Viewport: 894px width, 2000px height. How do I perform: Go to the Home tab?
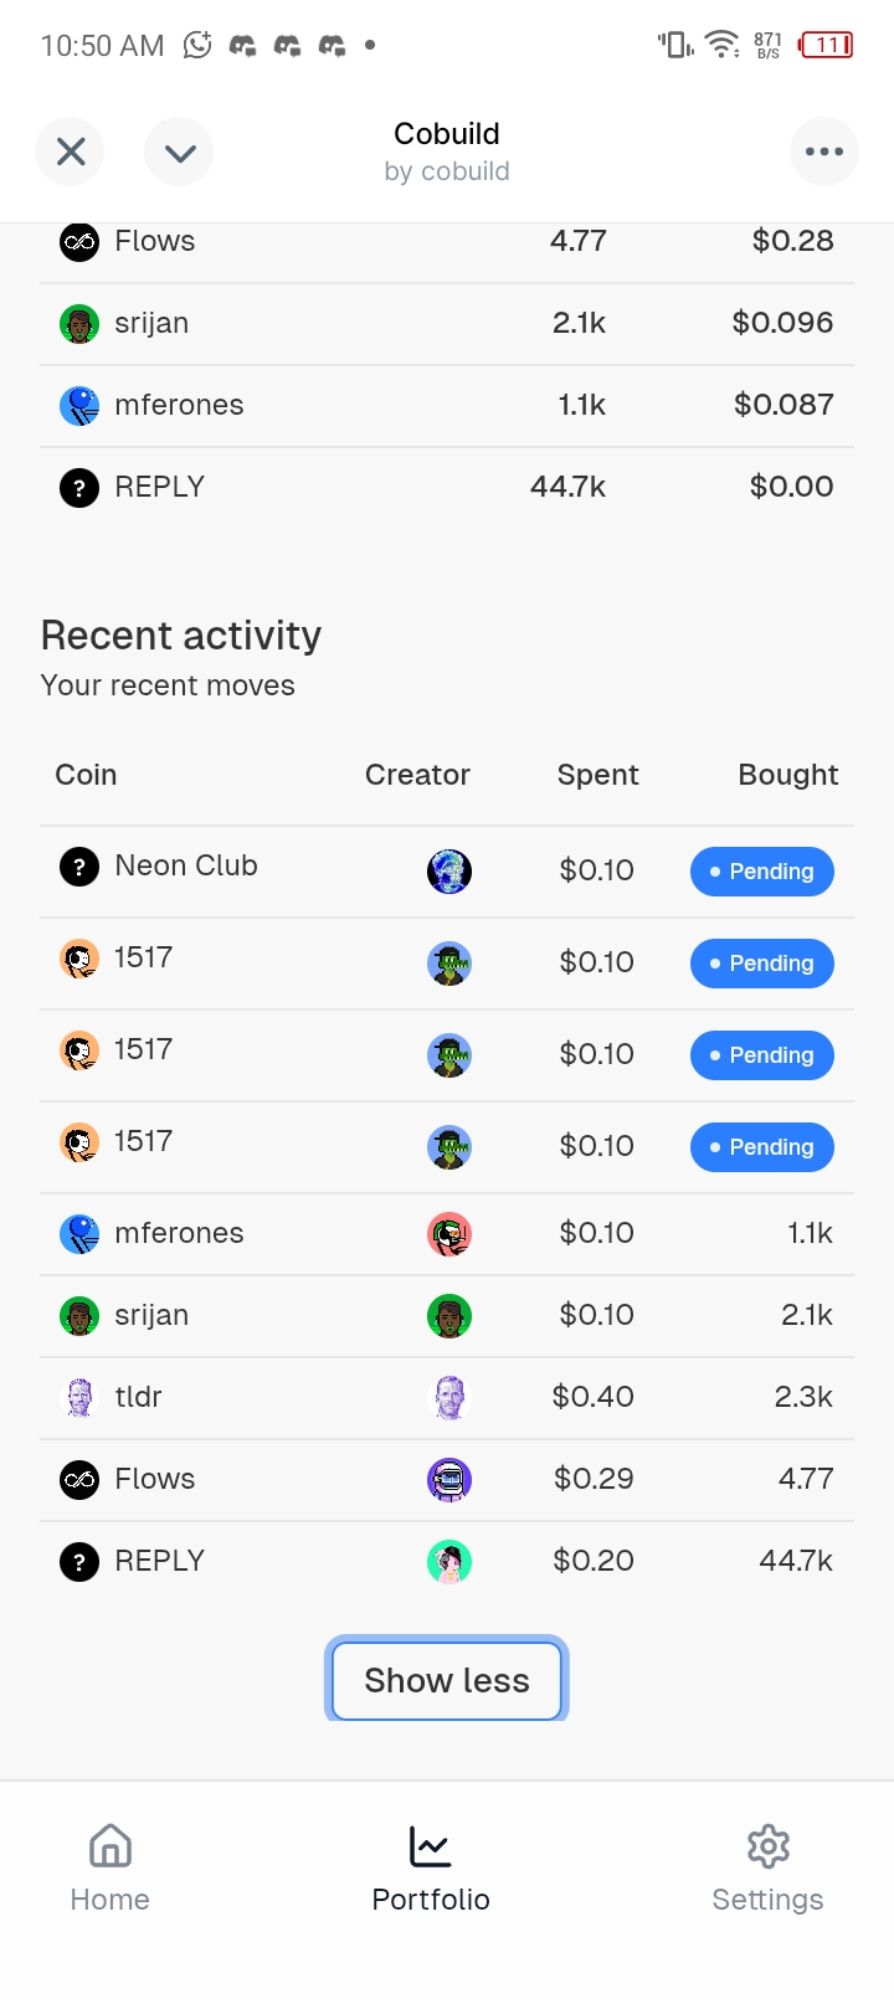[x=110, y=1867]
